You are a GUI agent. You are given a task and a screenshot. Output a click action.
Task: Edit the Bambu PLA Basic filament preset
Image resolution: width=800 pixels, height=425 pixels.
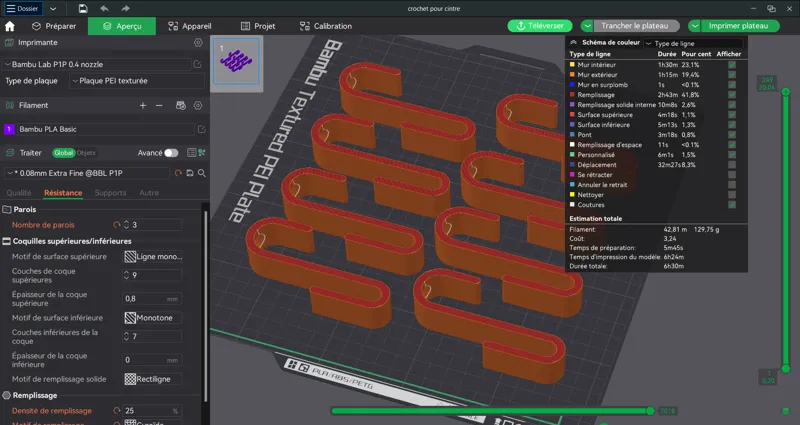coord(202,129)
